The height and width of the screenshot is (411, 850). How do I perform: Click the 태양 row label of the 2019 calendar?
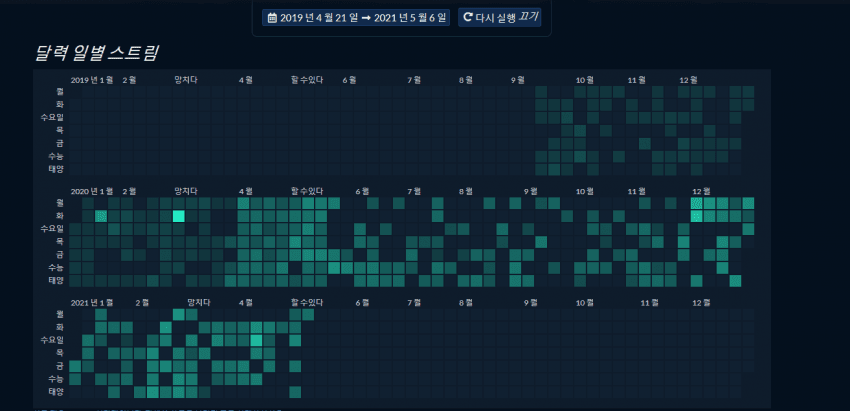56,169
